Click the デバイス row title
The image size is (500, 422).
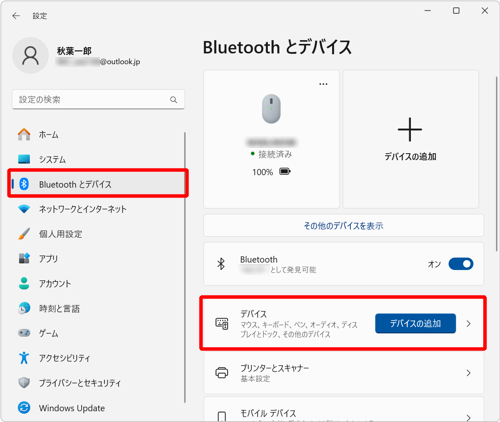tap(254, 314)
